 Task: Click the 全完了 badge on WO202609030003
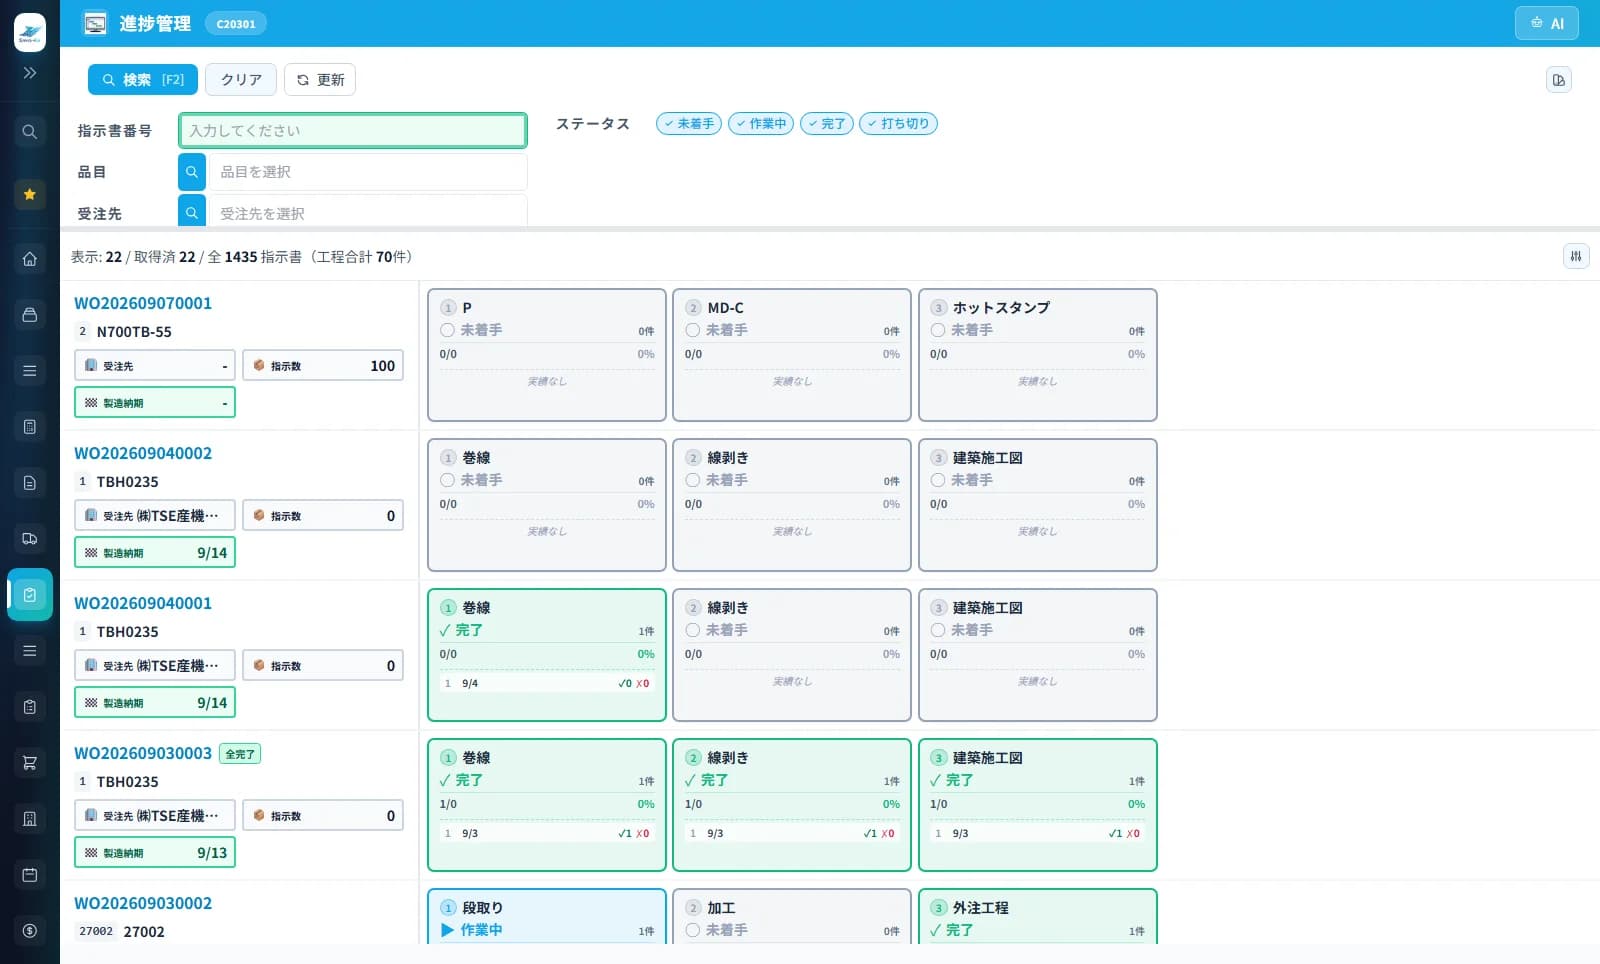tap(240, 754)
